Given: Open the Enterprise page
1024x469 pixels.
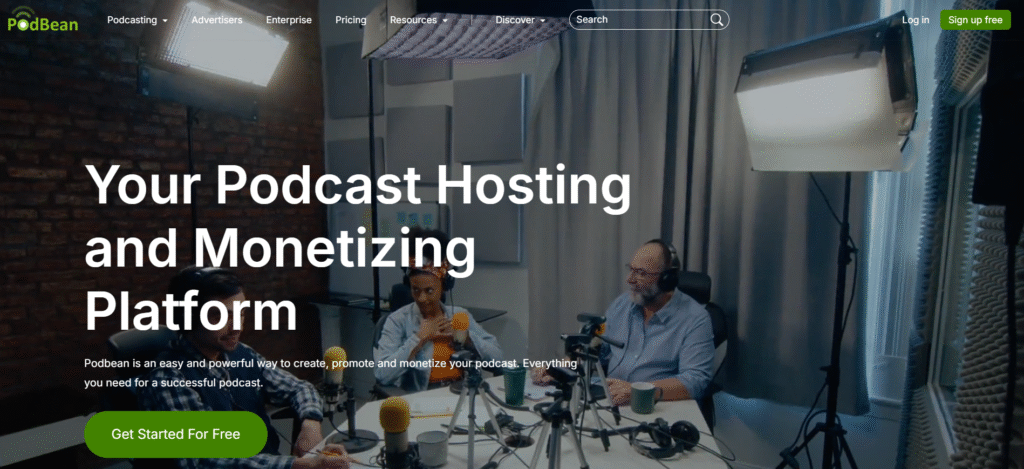Looking at the screenshot, I should [x=289, y=20].
